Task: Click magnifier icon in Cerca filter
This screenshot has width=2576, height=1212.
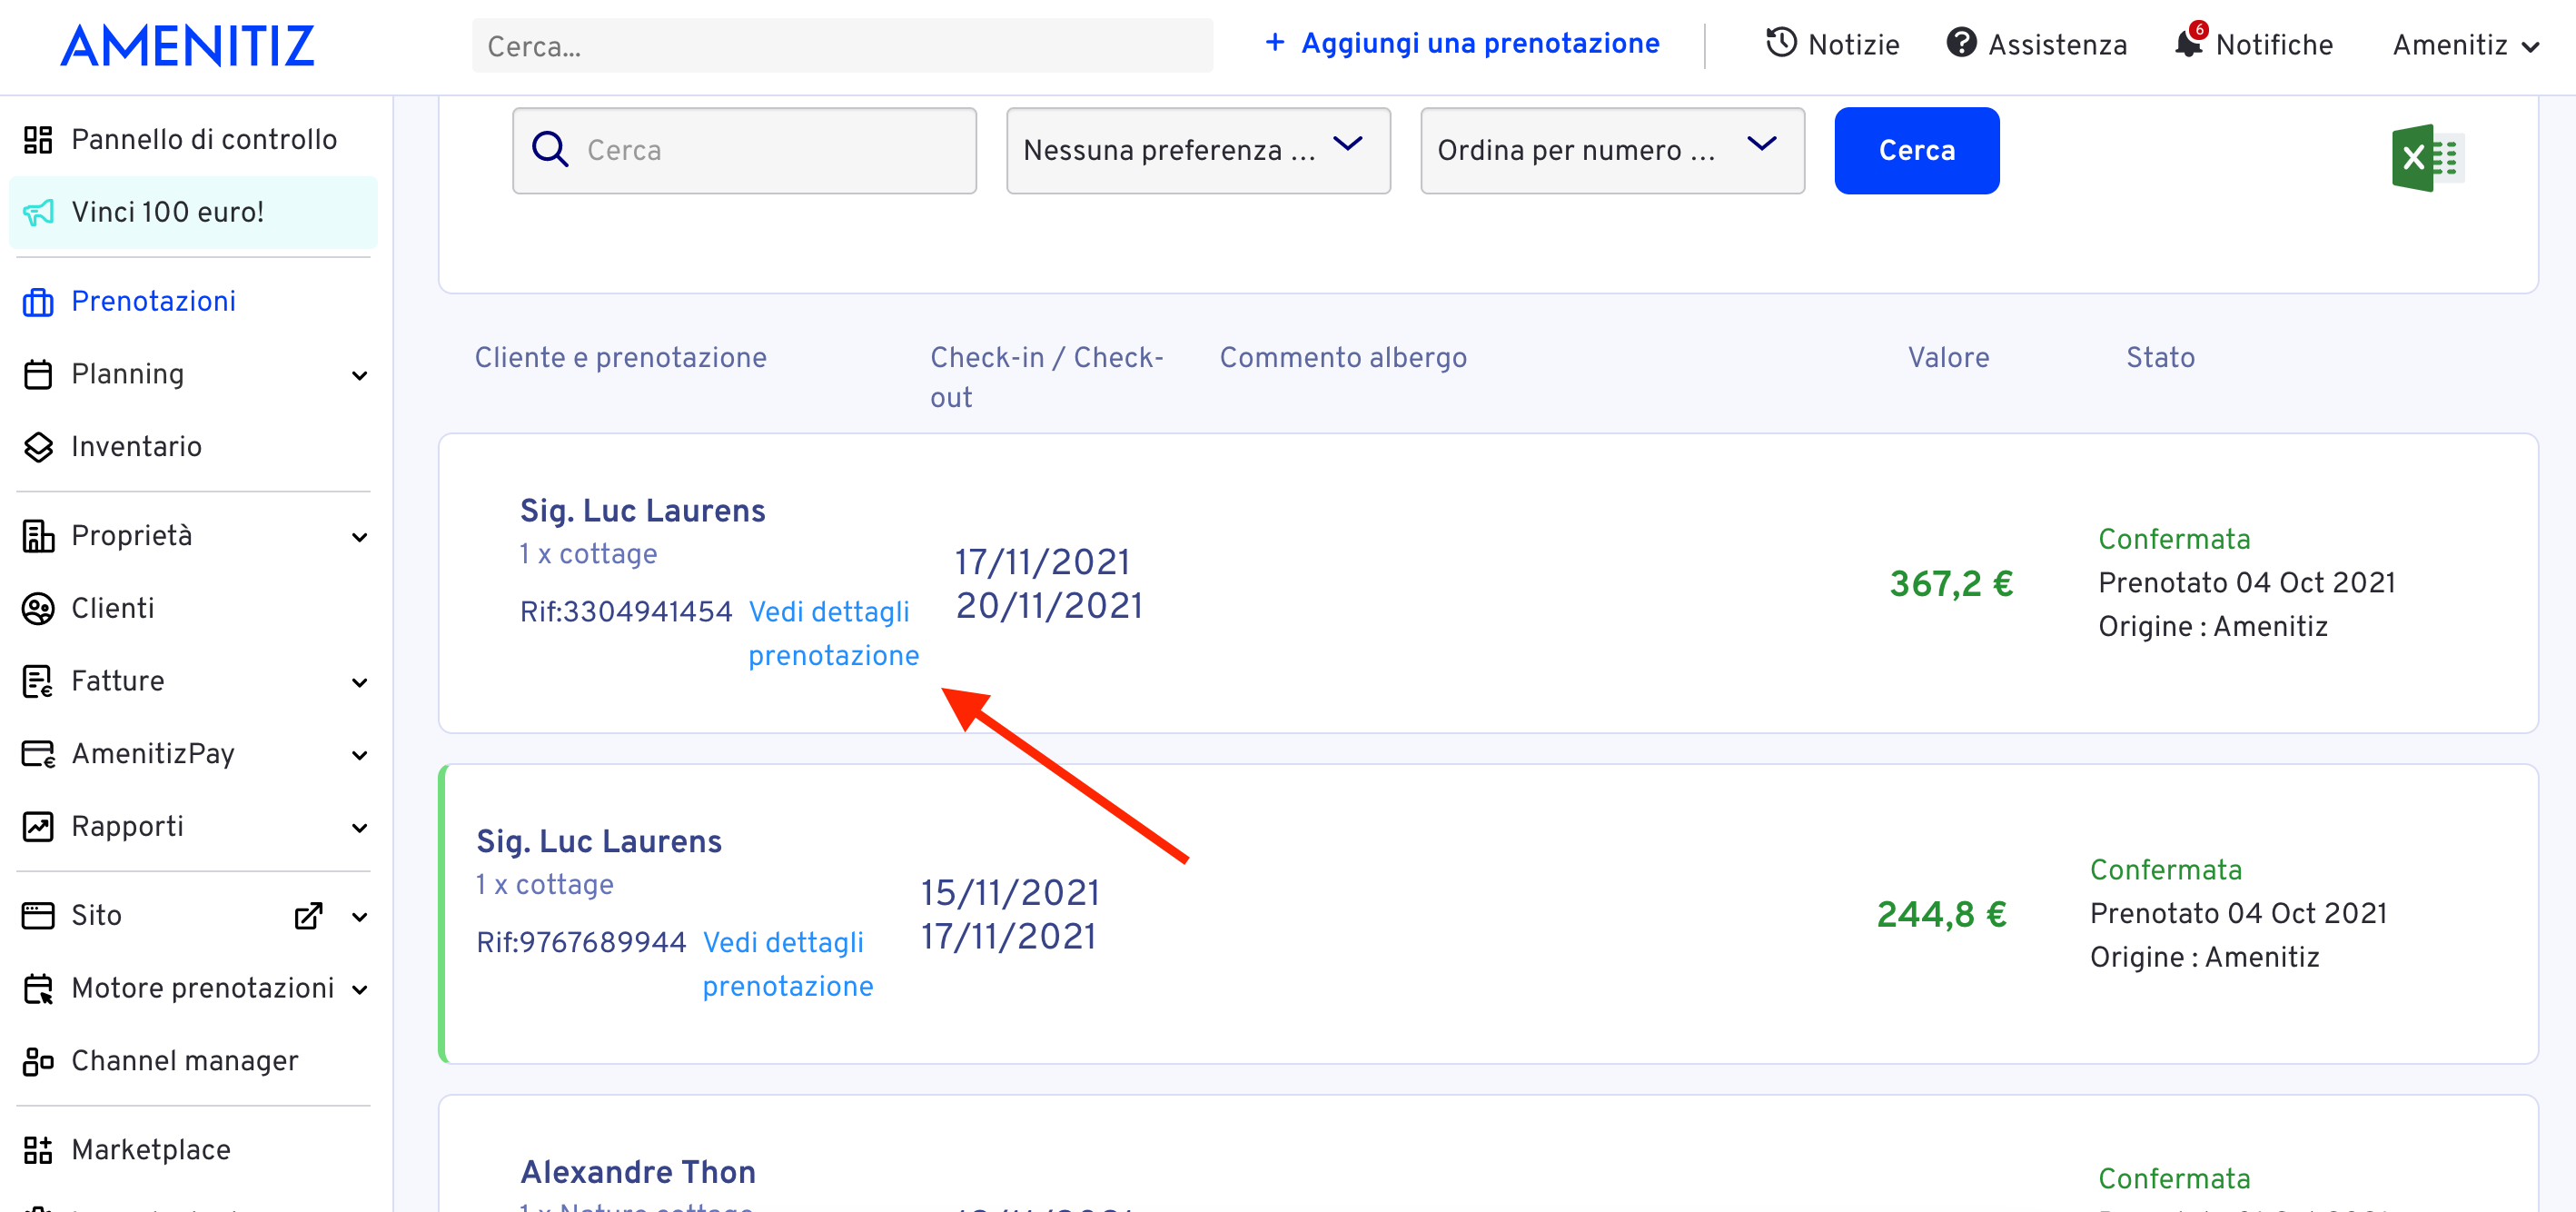Action: [x=550, y=150]
